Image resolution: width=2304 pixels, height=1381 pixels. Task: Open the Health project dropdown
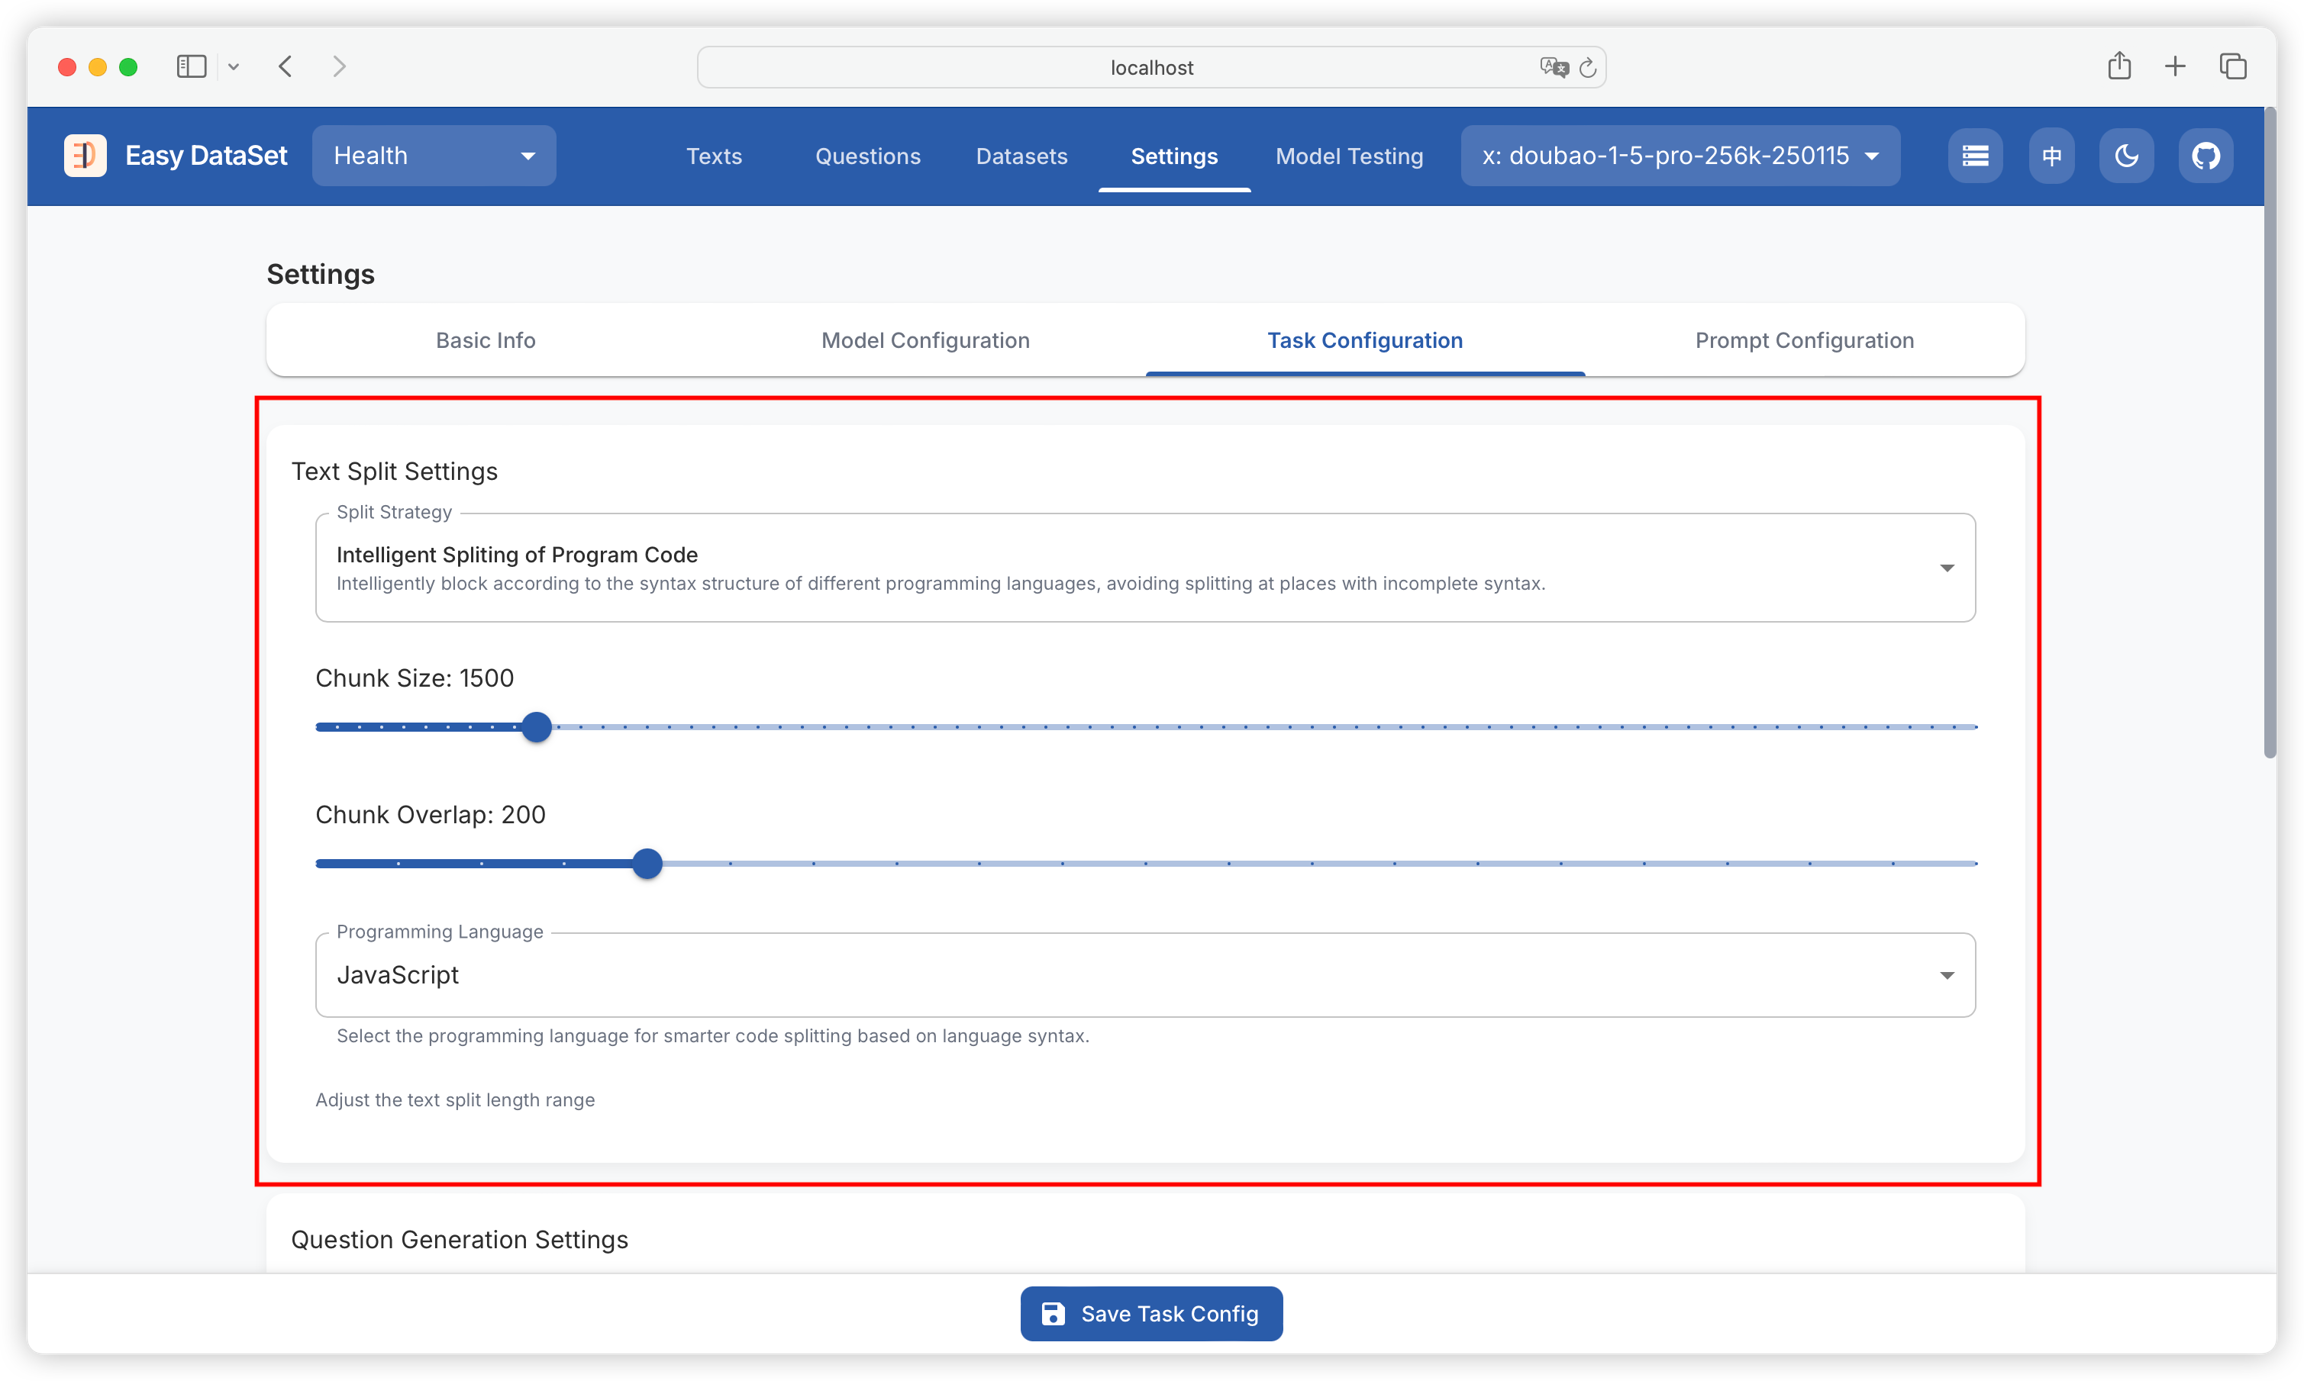click(434, 155)
